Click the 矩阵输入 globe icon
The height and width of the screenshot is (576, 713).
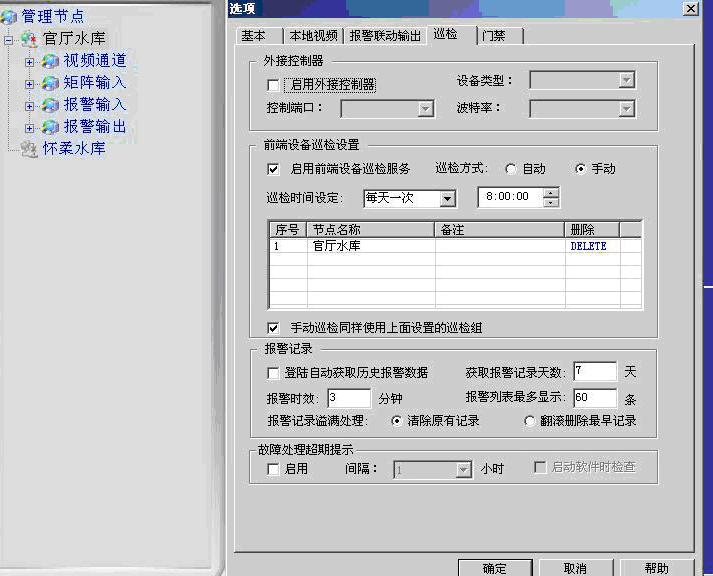[x=51, y=83]
